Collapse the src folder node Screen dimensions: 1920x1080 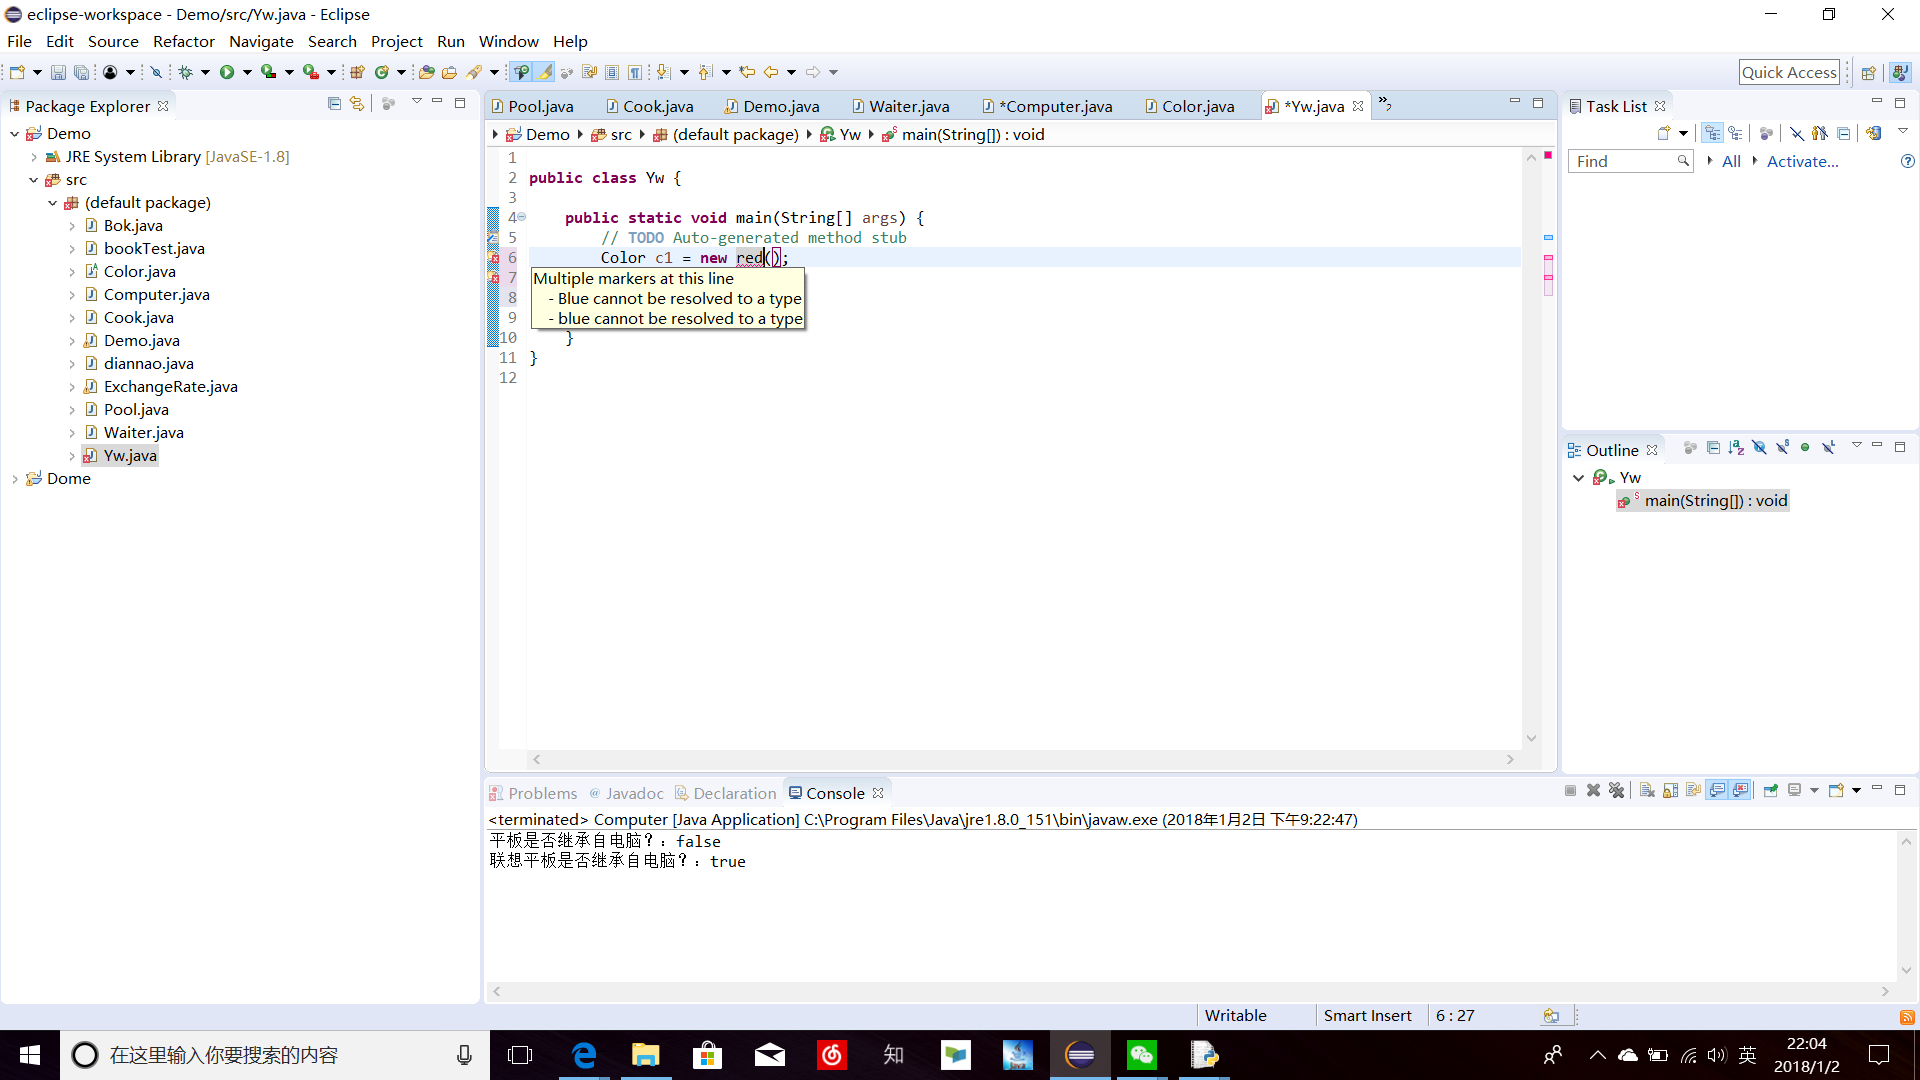click(x=34, y=180)
